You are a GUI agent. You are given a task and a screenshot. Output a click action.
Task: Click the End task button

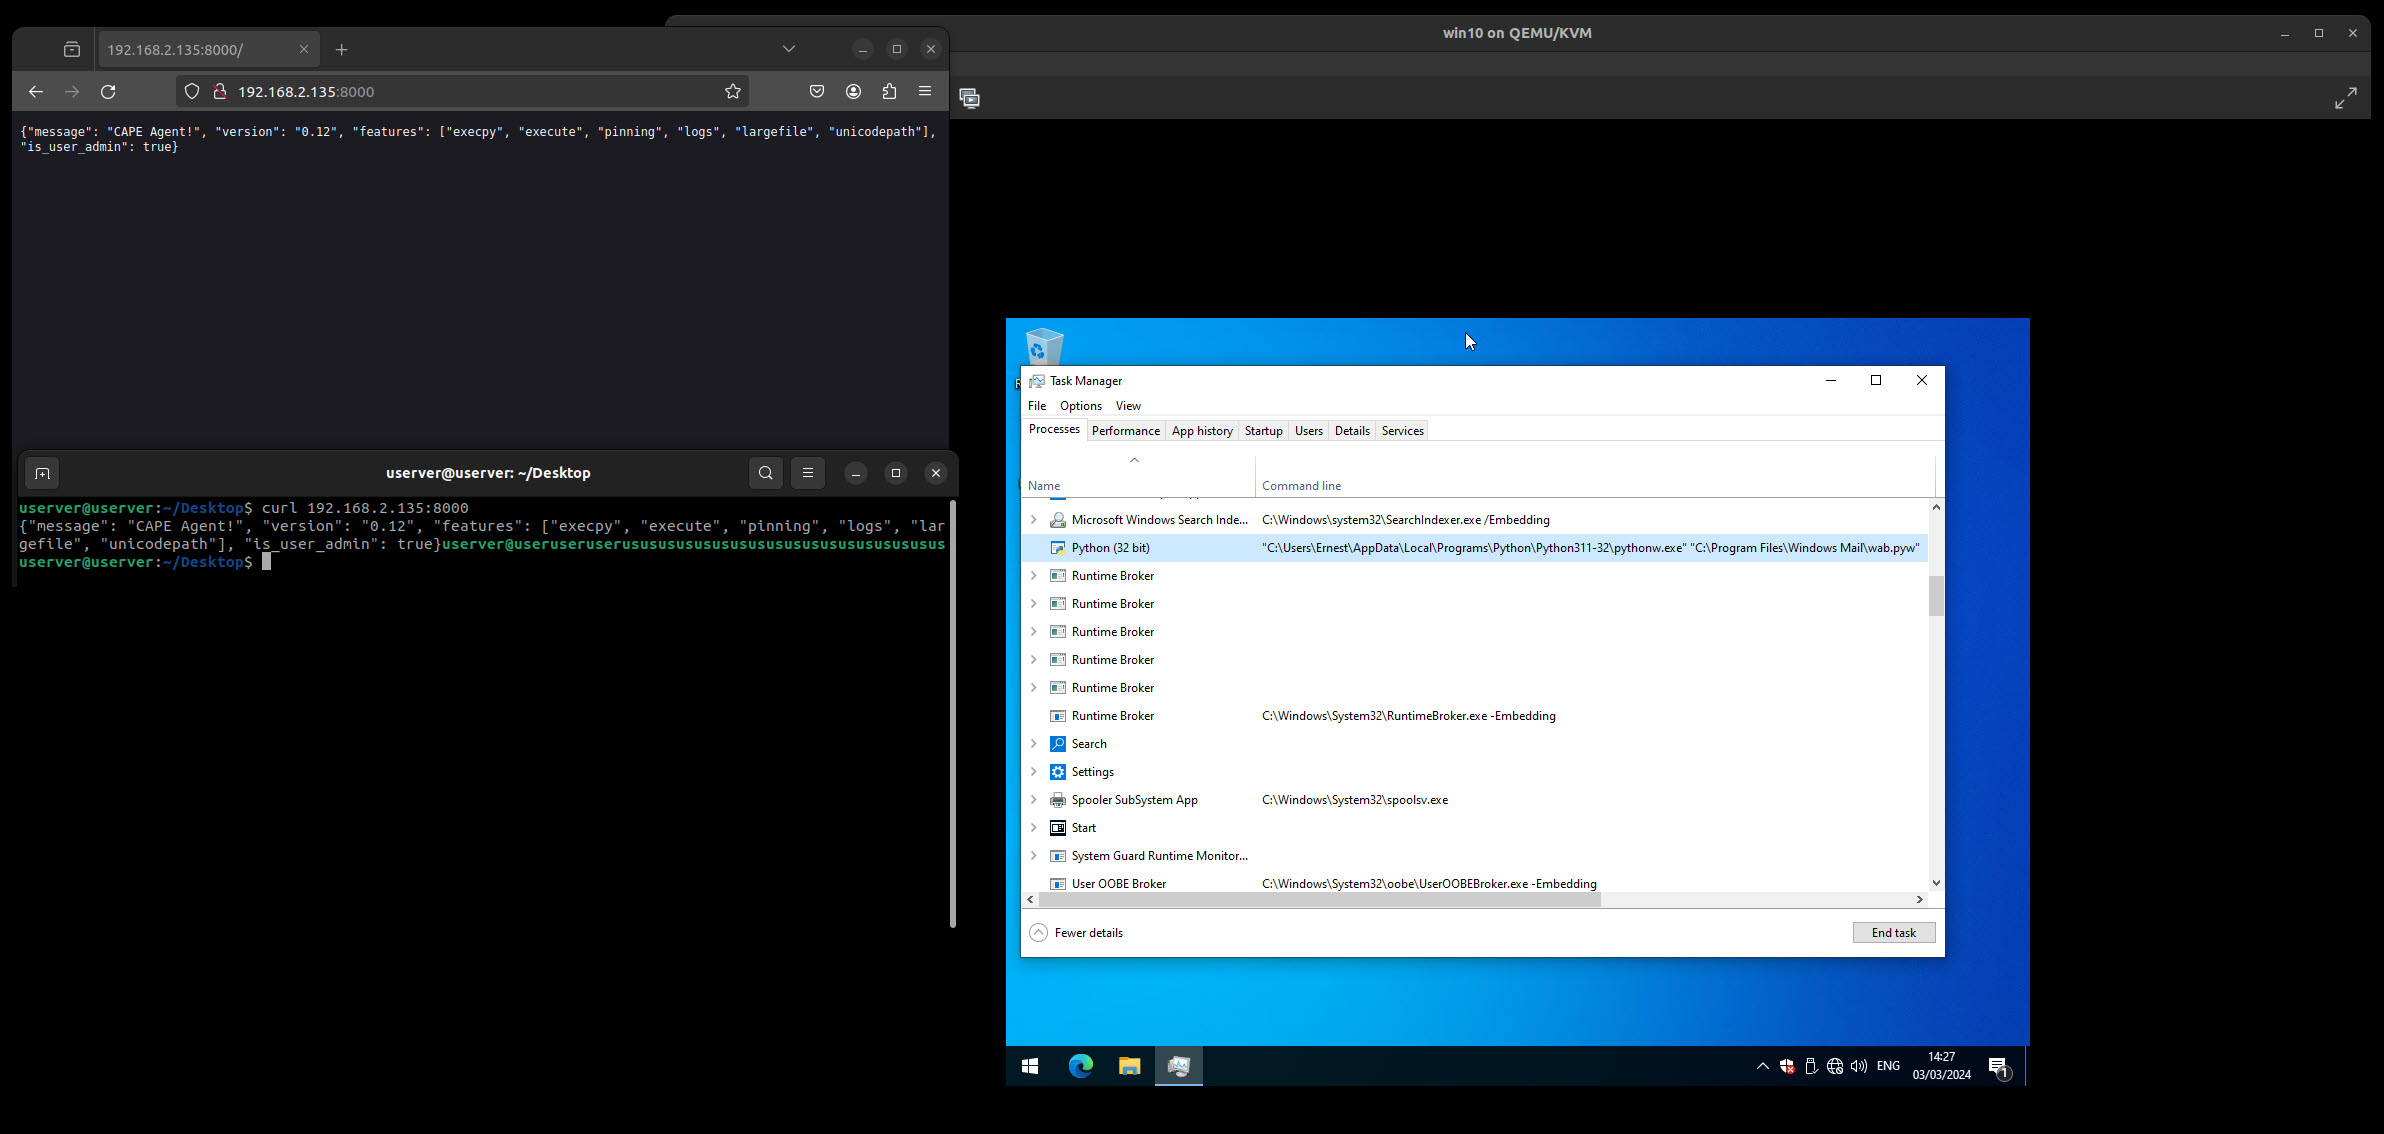click(1893, 933)
